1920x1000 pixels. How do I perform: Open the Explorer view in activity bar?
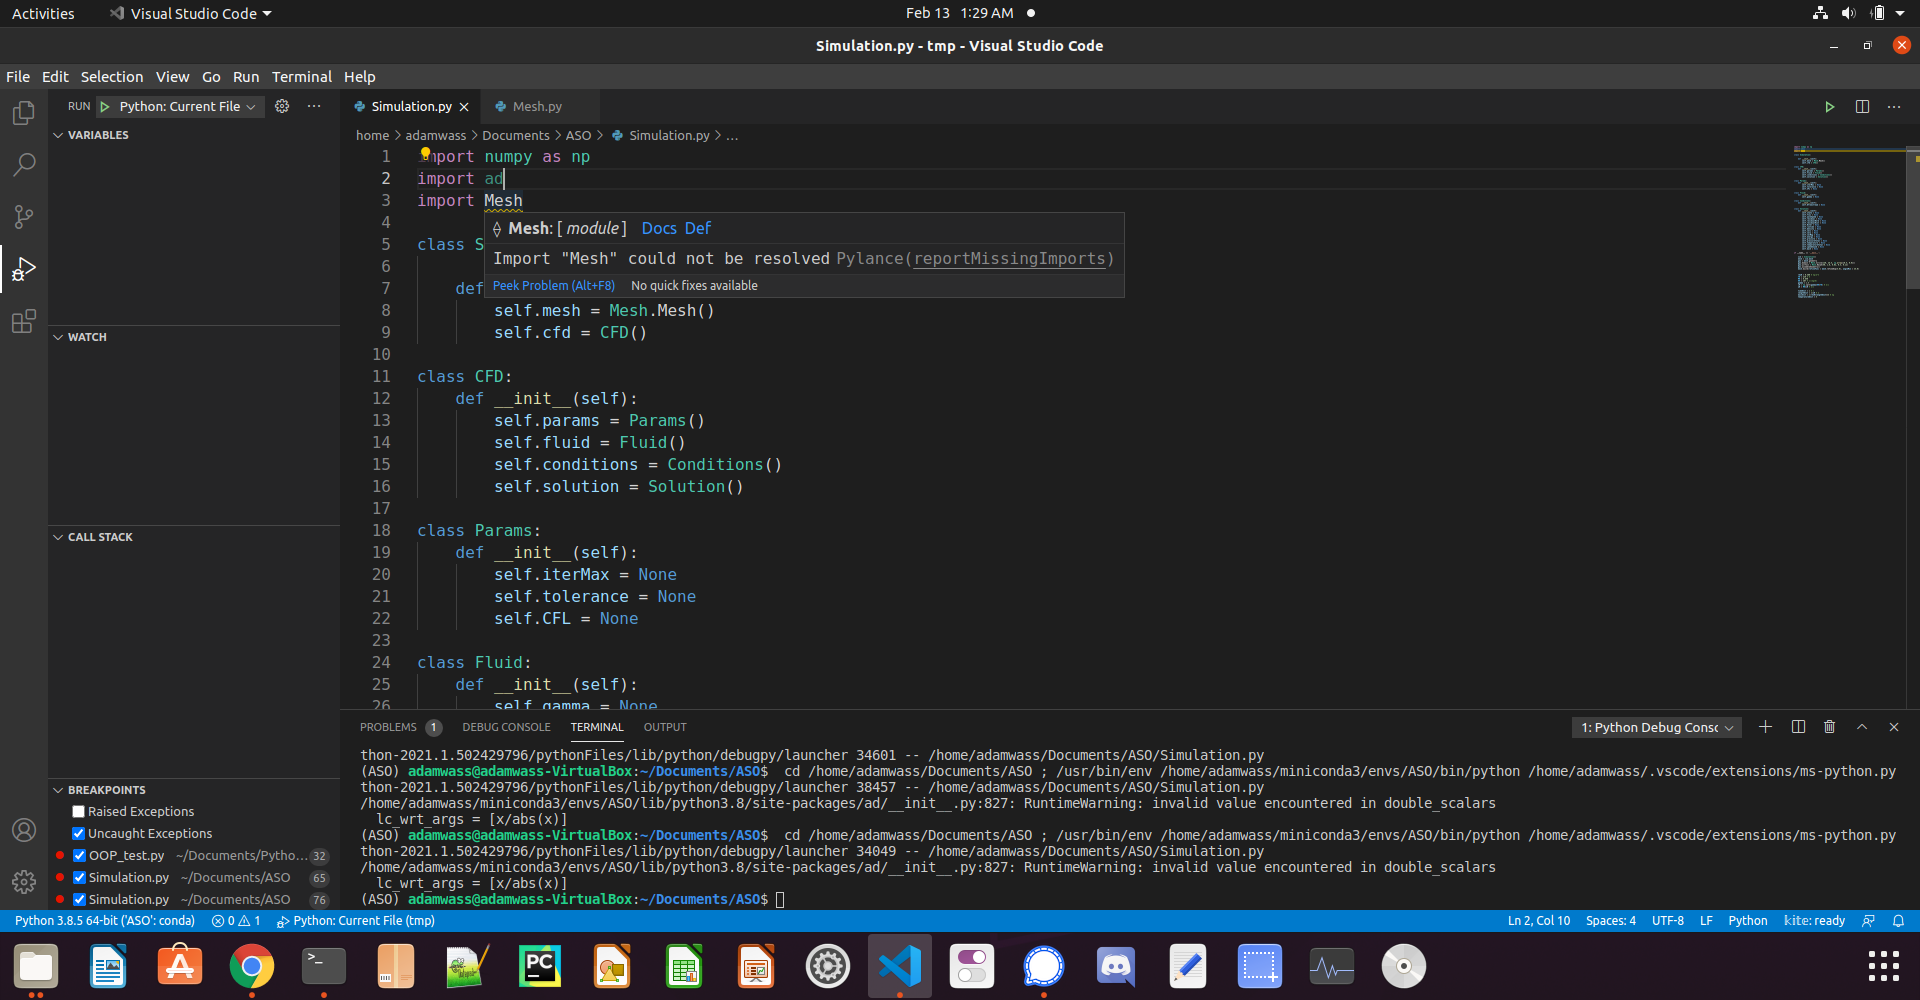click(24, 114)
